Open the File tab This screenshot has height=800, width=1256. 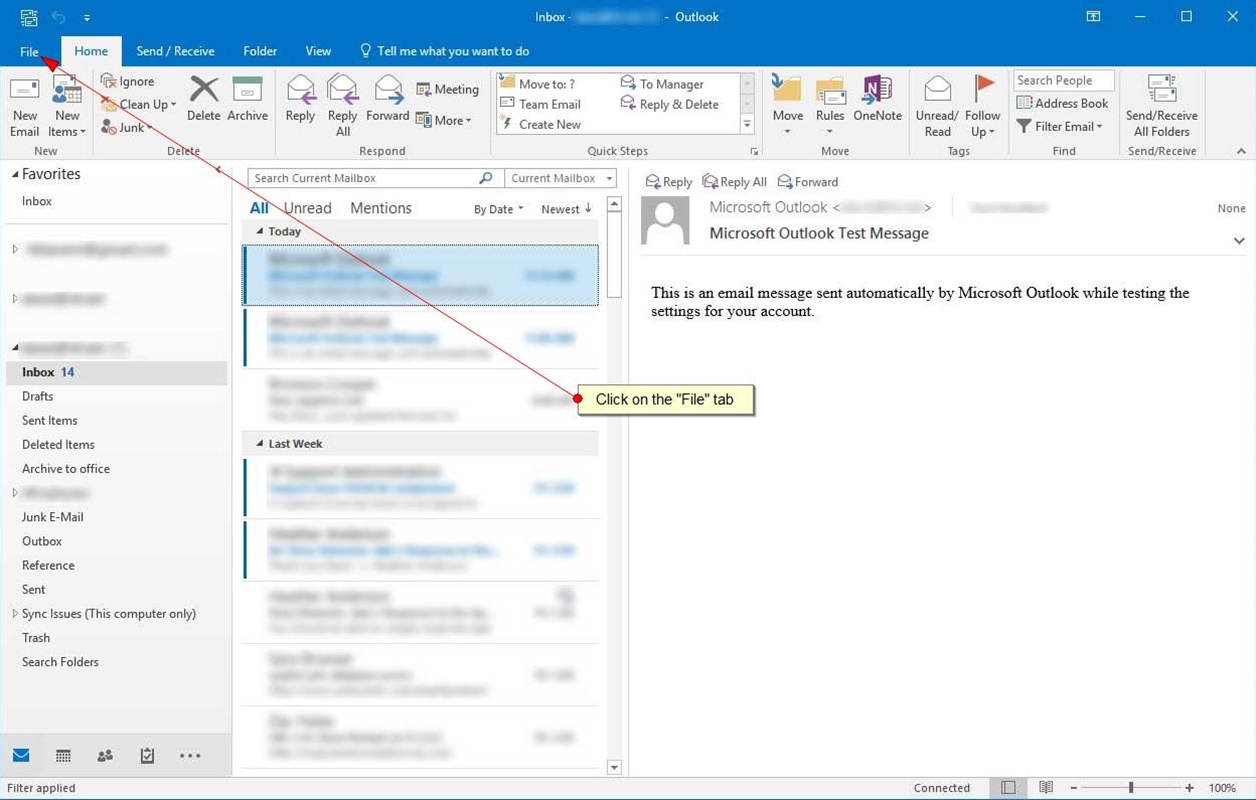click(x=29, y=51)
